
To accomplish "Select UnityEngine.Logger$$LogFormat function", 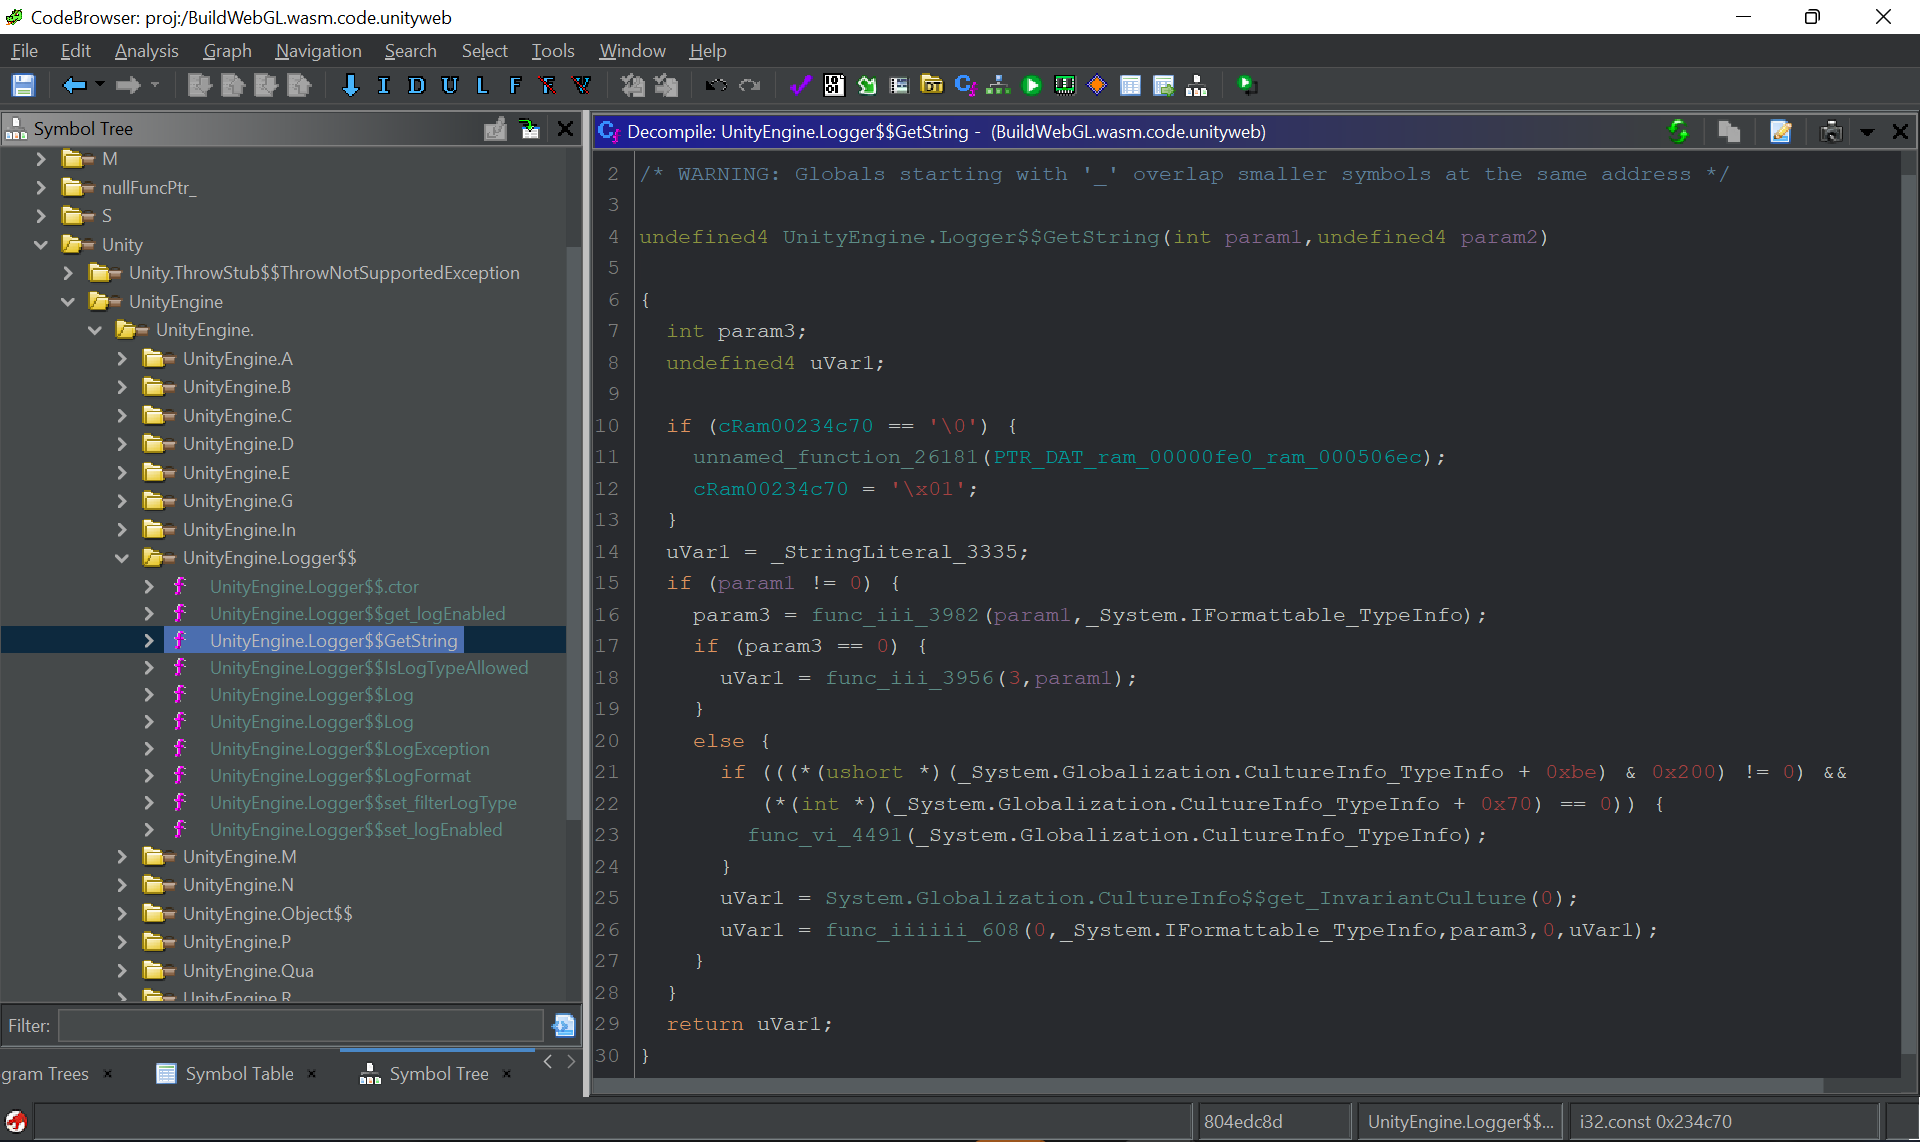I will point(340,776).
